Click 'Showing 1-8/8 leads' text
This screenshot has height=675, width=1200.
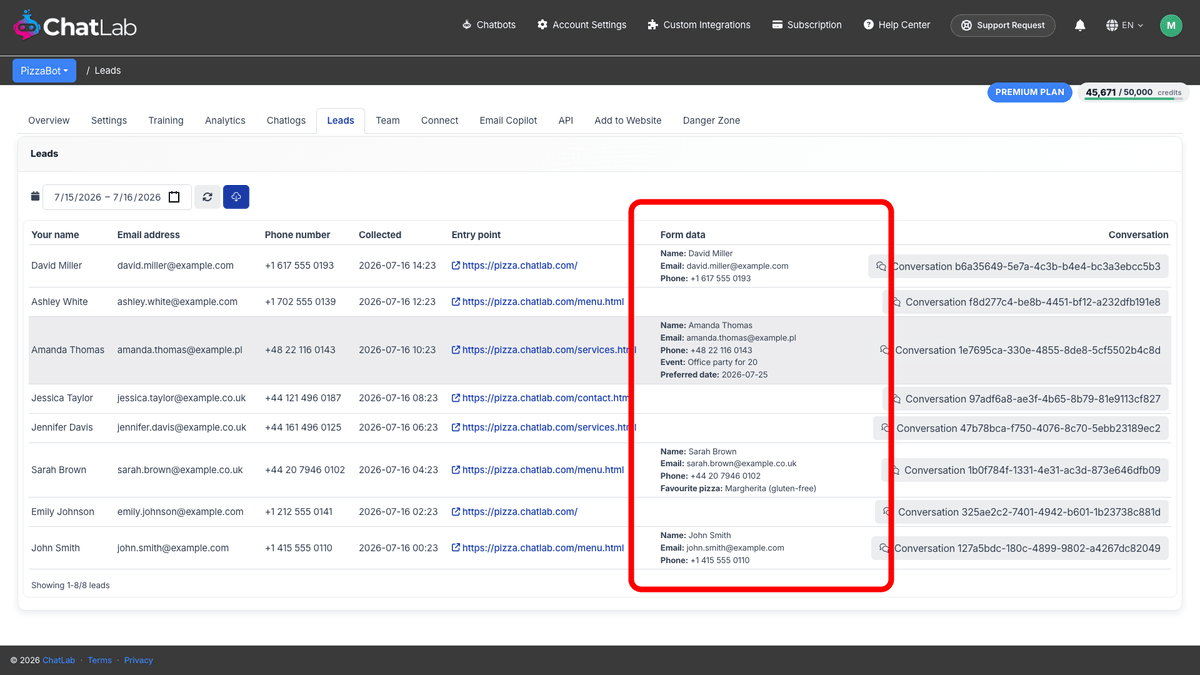click(70, 585)
